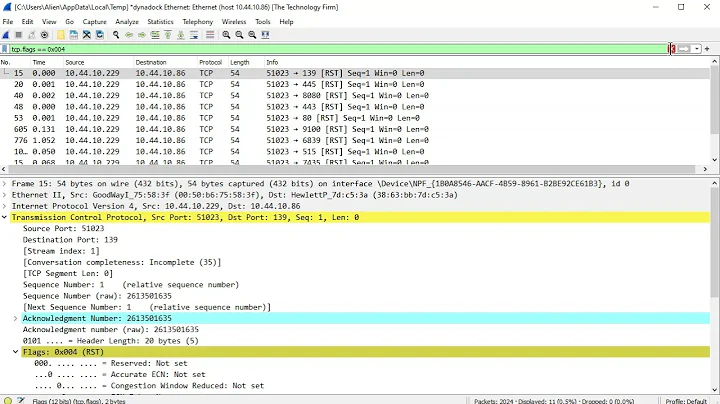Sort by the Source column header
This screenshot has width=720, height=404.
[98, 62]
